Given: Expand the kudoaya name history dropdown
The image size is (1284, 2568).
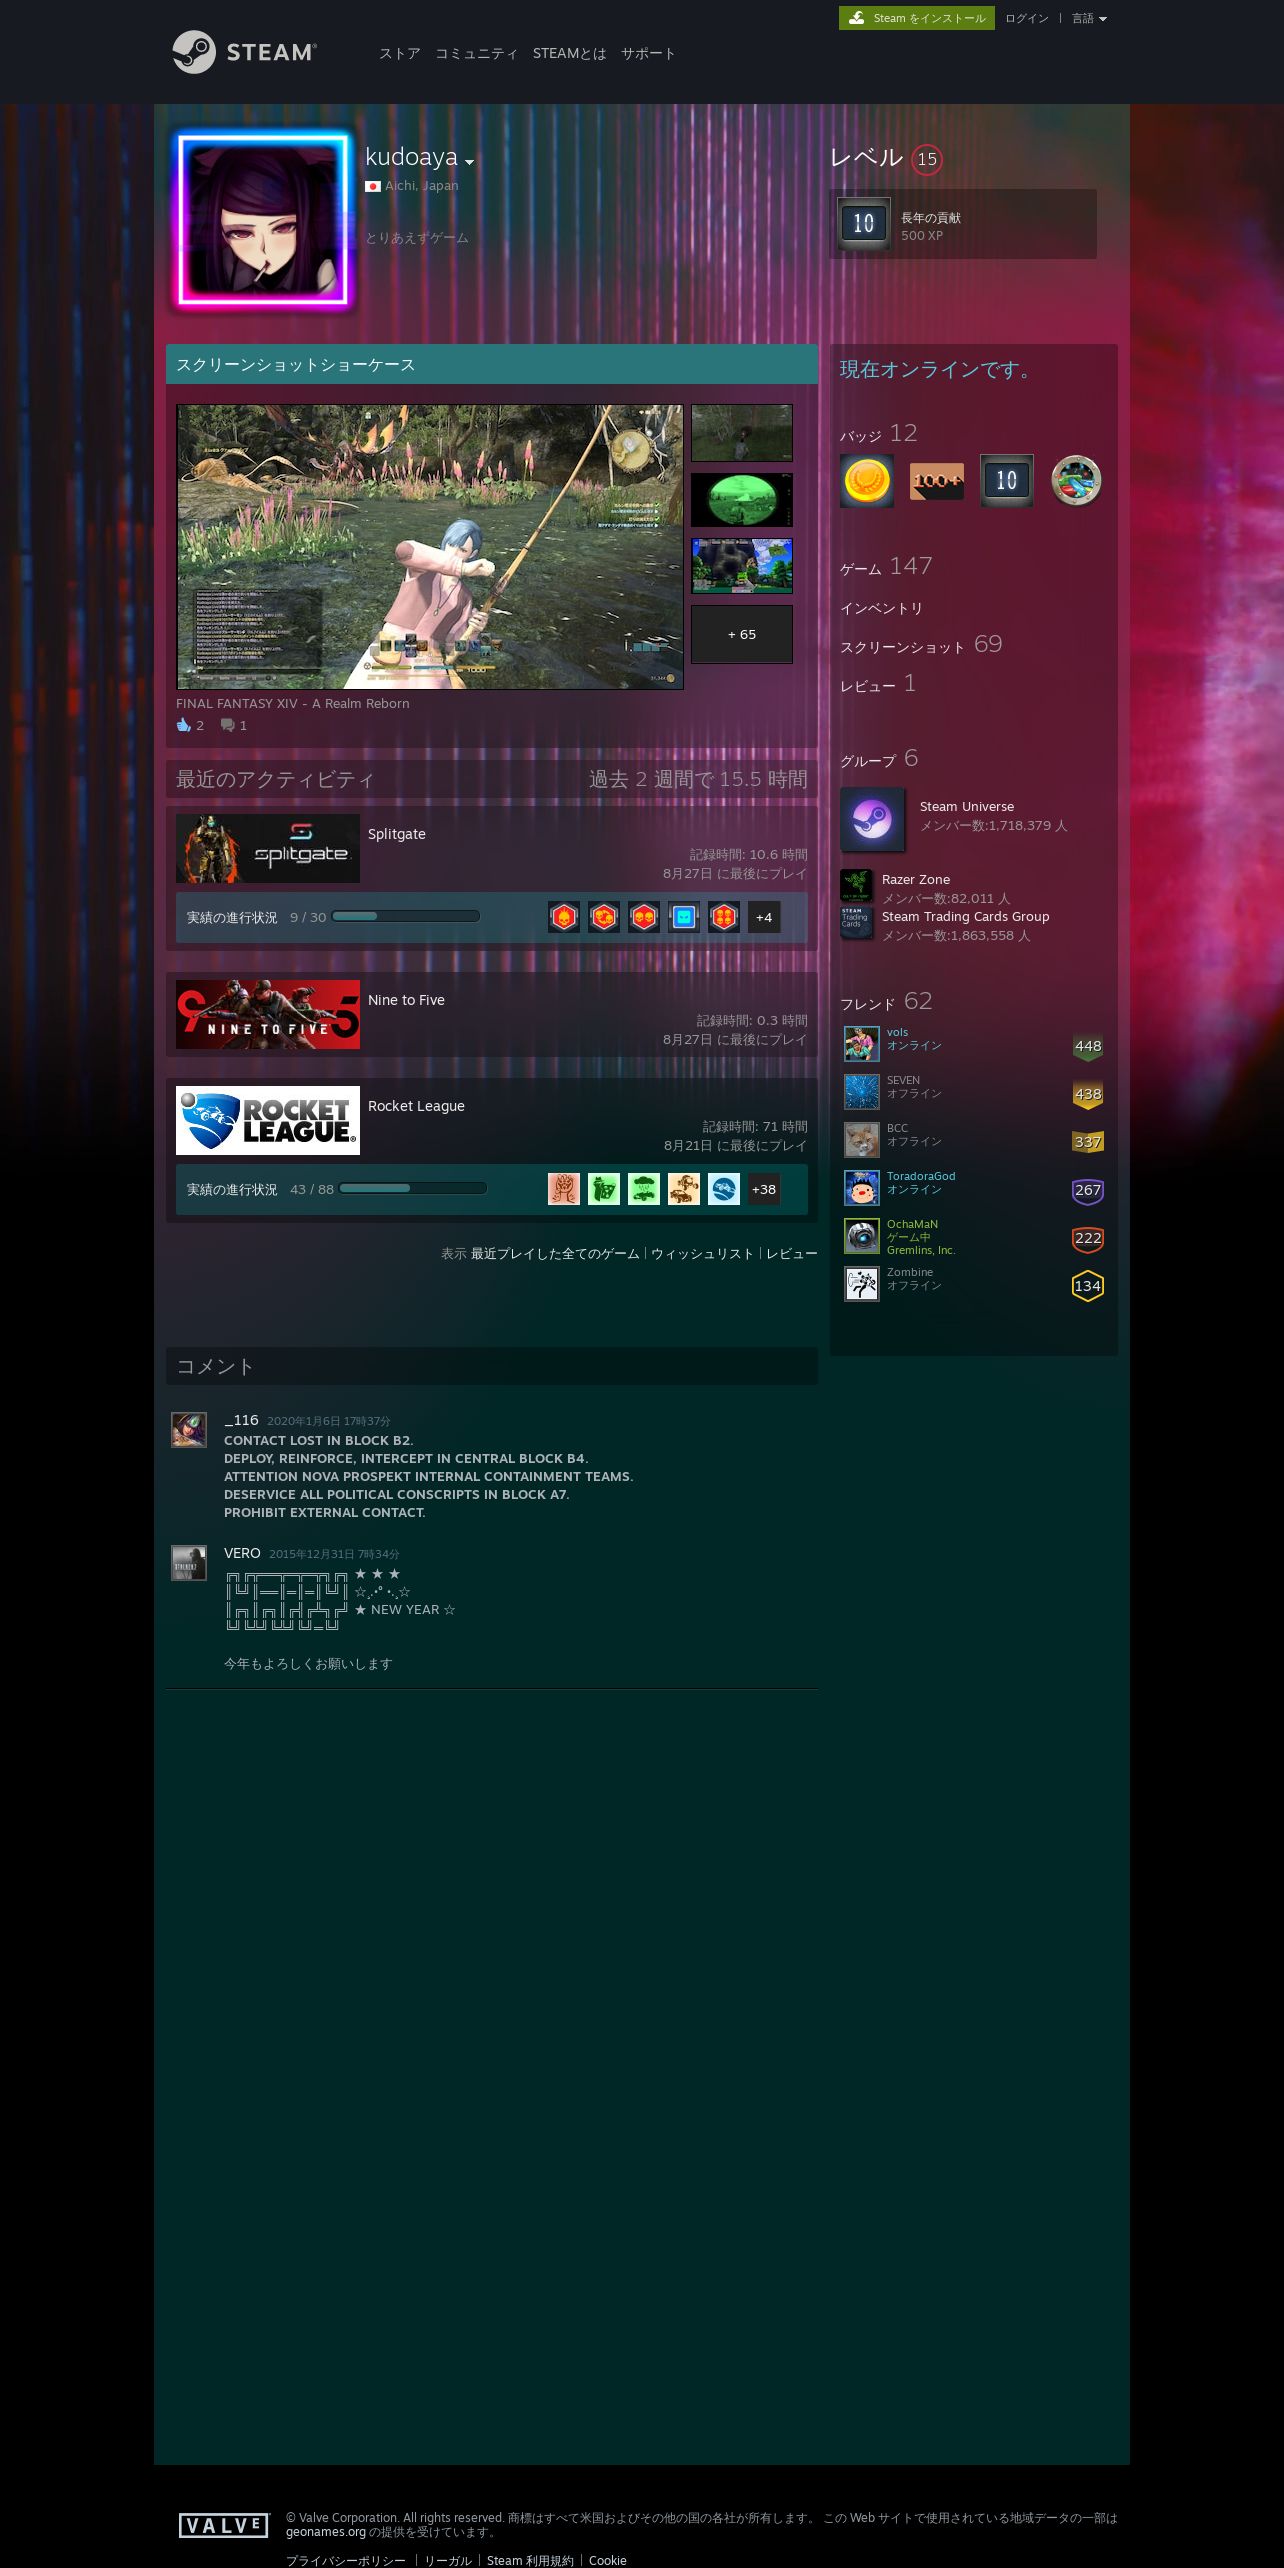Looking at the screenshot, I should tap(470, 162).
